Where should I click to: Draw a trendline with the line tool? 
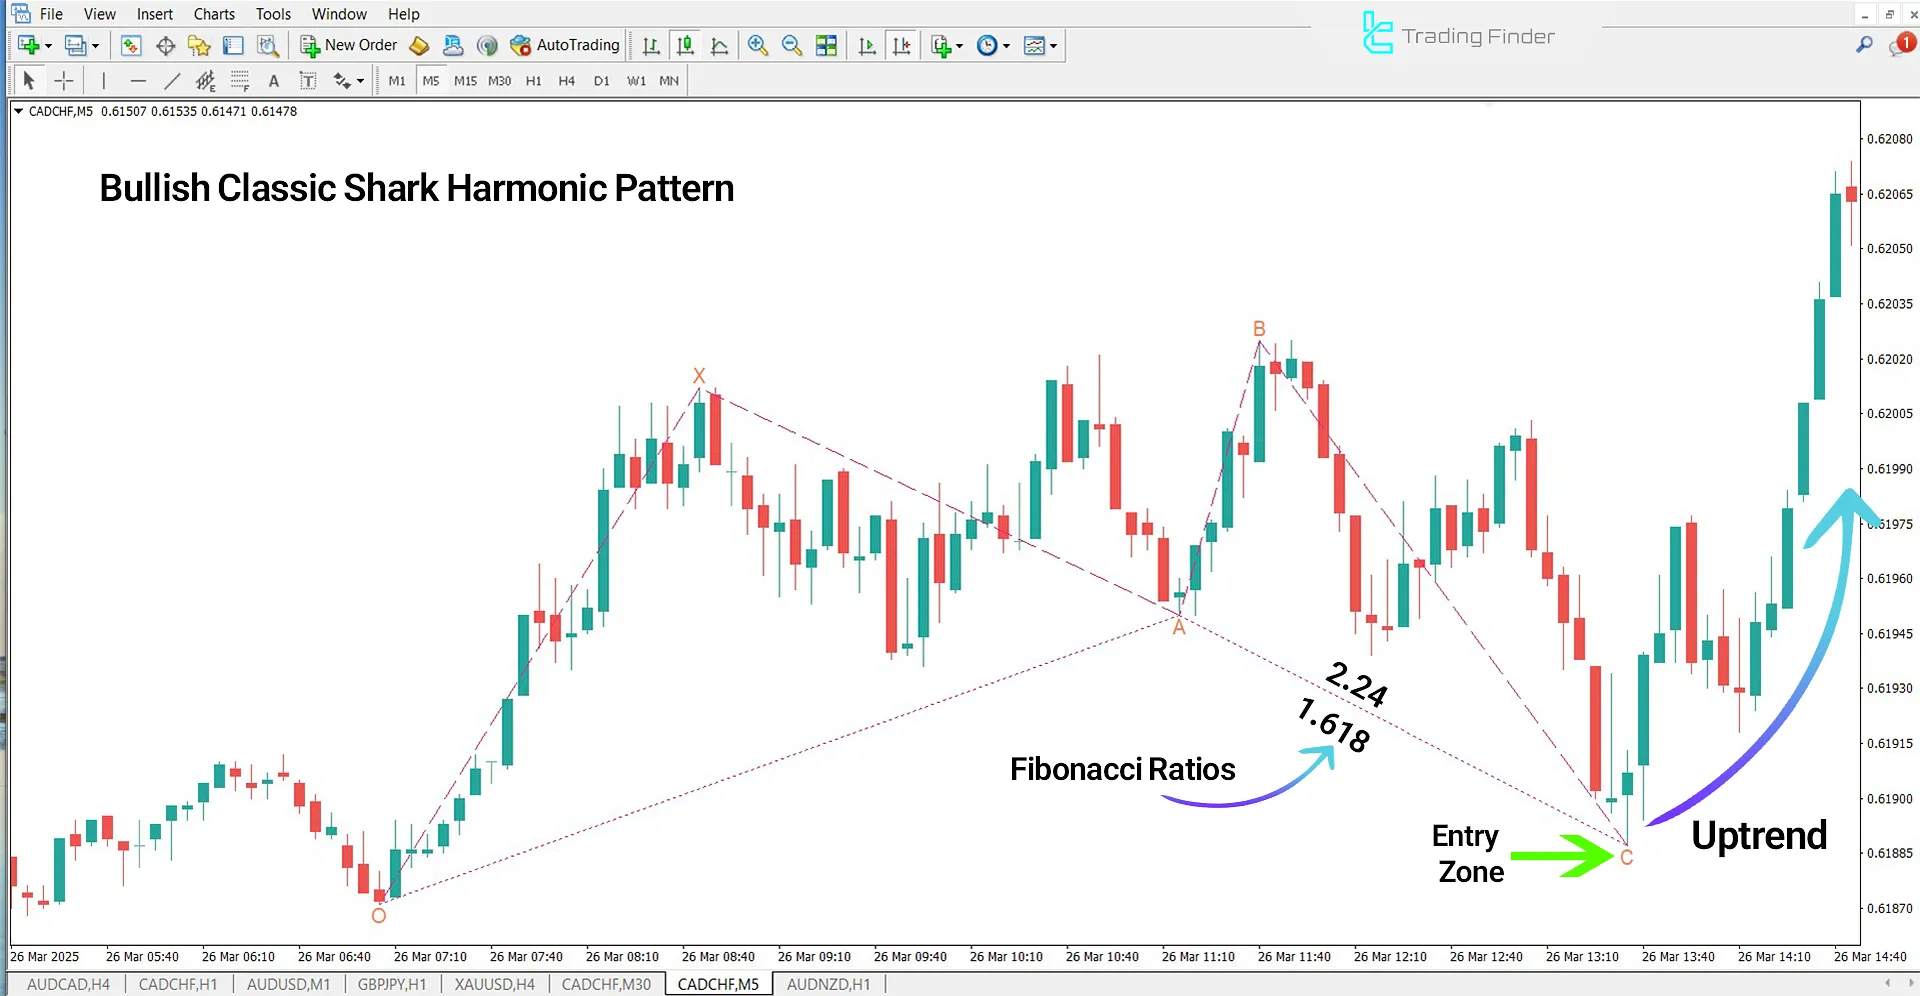(172, 81)
